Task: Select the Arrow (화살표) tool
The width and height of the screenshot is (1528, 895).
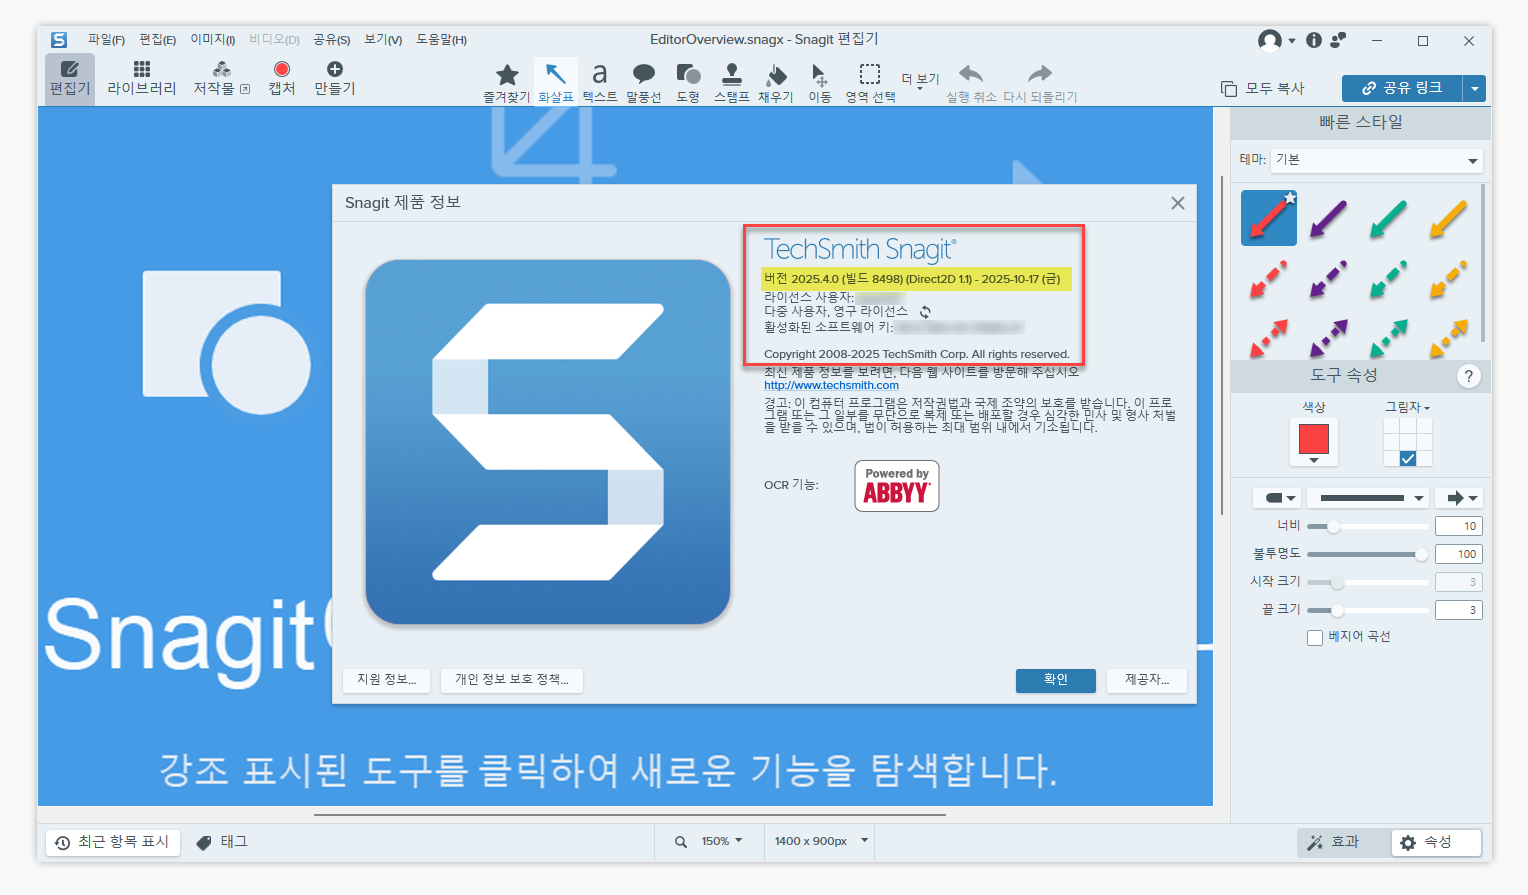Action: (x=556, y=82)
